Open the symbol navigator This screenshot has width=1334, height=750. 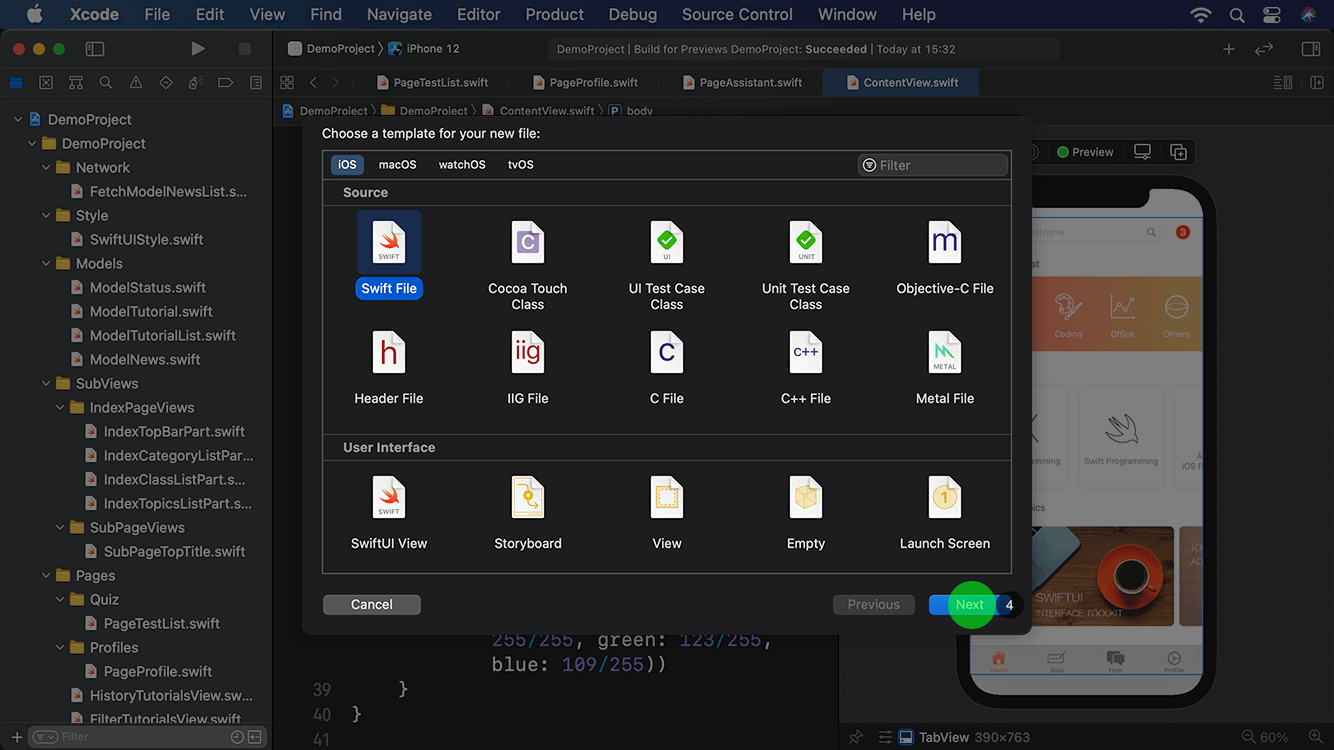tap(76, 83)
